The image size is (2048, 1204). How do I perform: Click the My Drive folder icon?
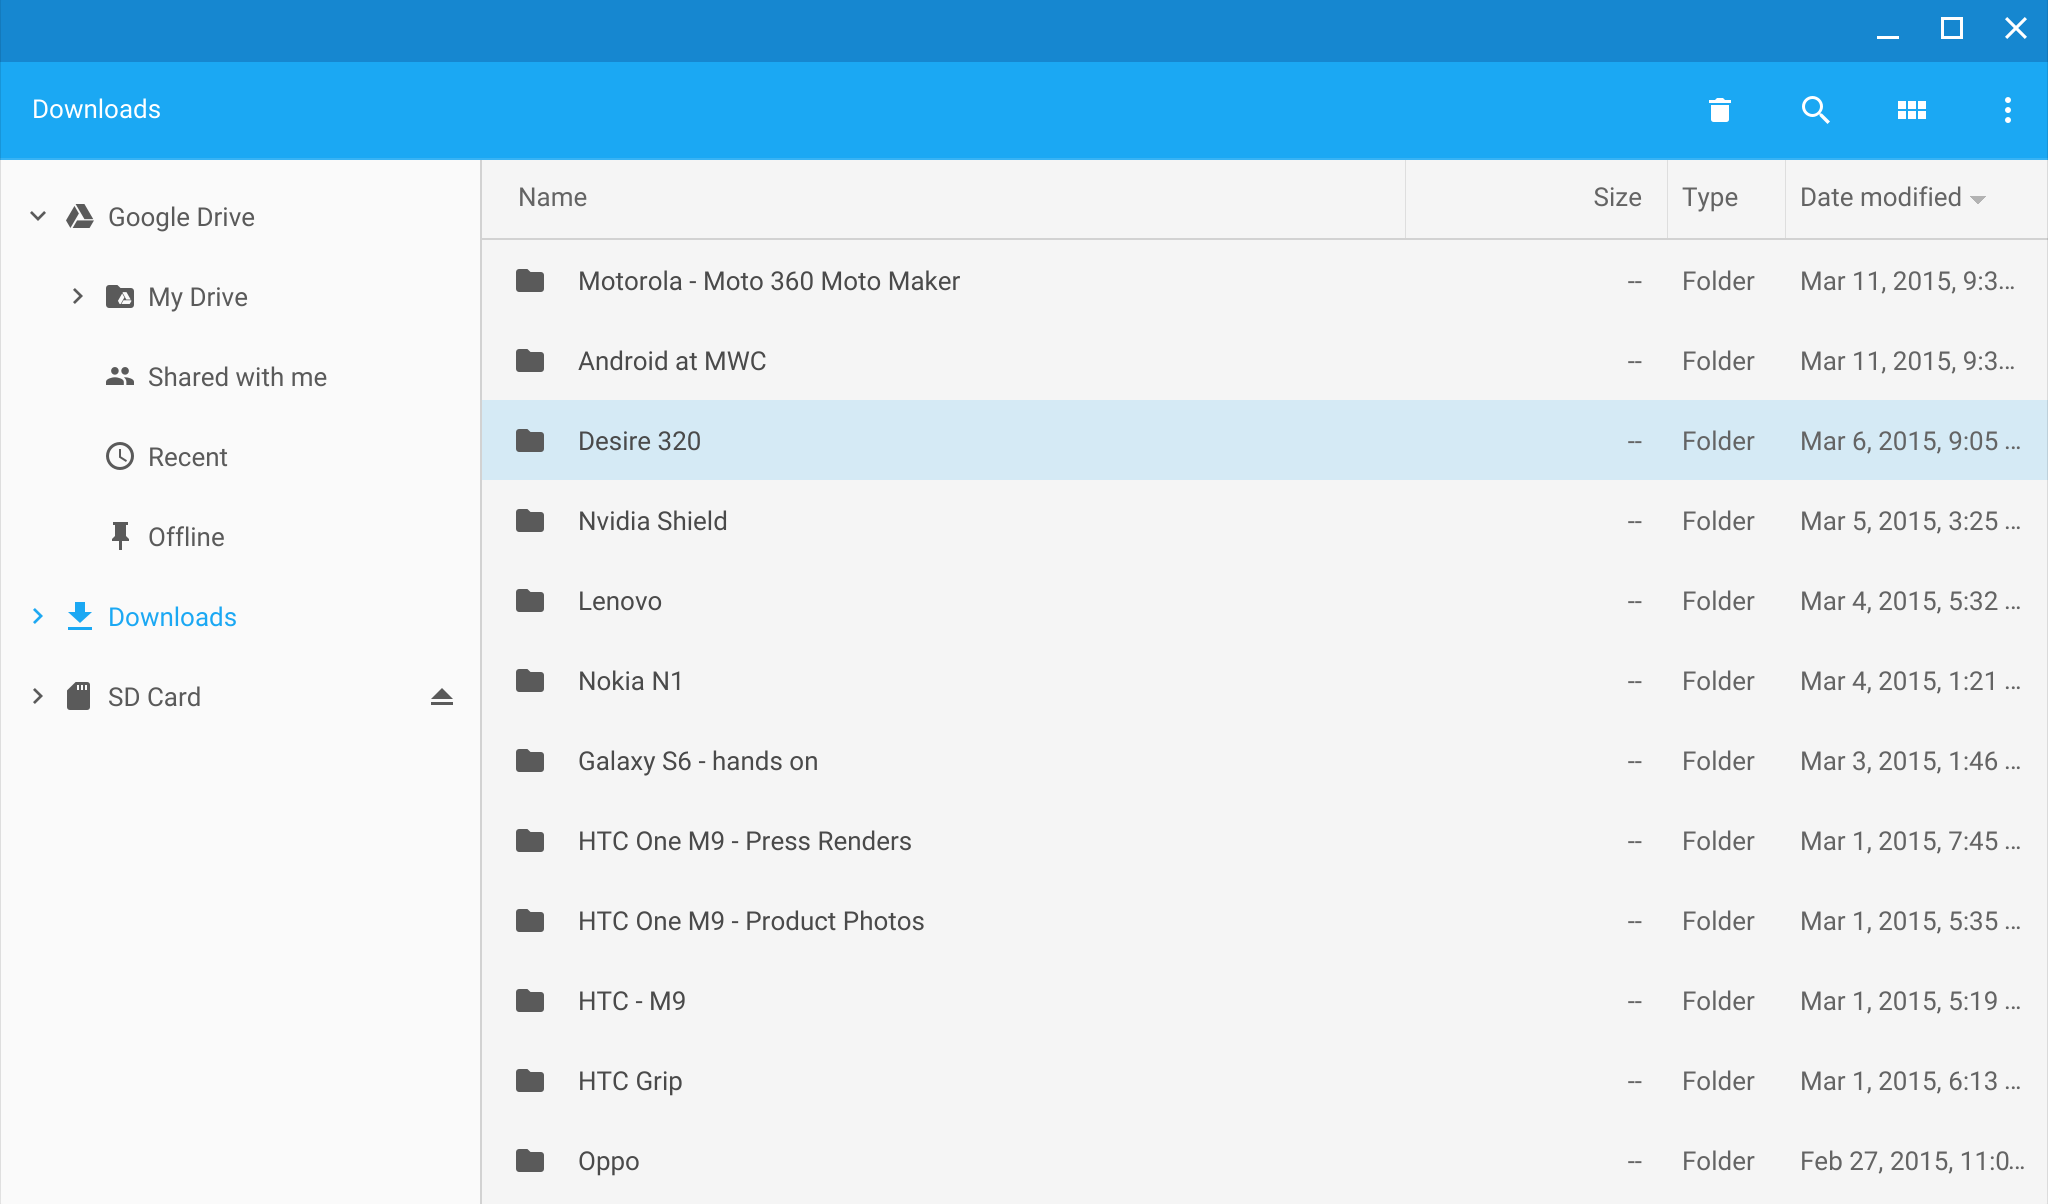(x=120, y=296)
